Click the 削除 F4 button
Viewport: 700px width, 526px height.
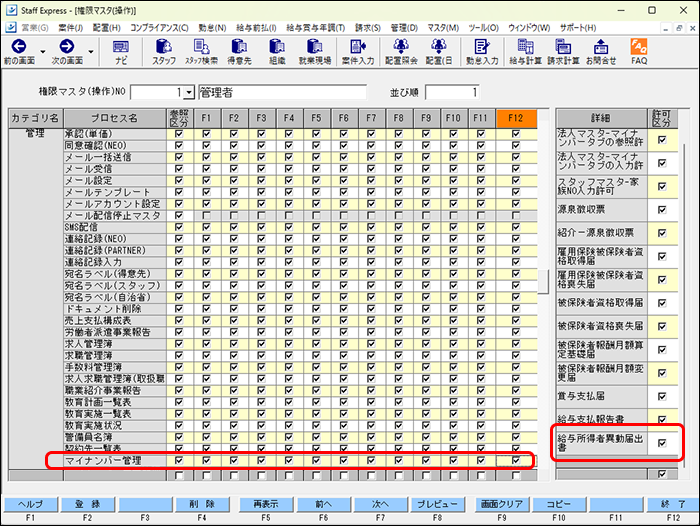pos(202,504)
